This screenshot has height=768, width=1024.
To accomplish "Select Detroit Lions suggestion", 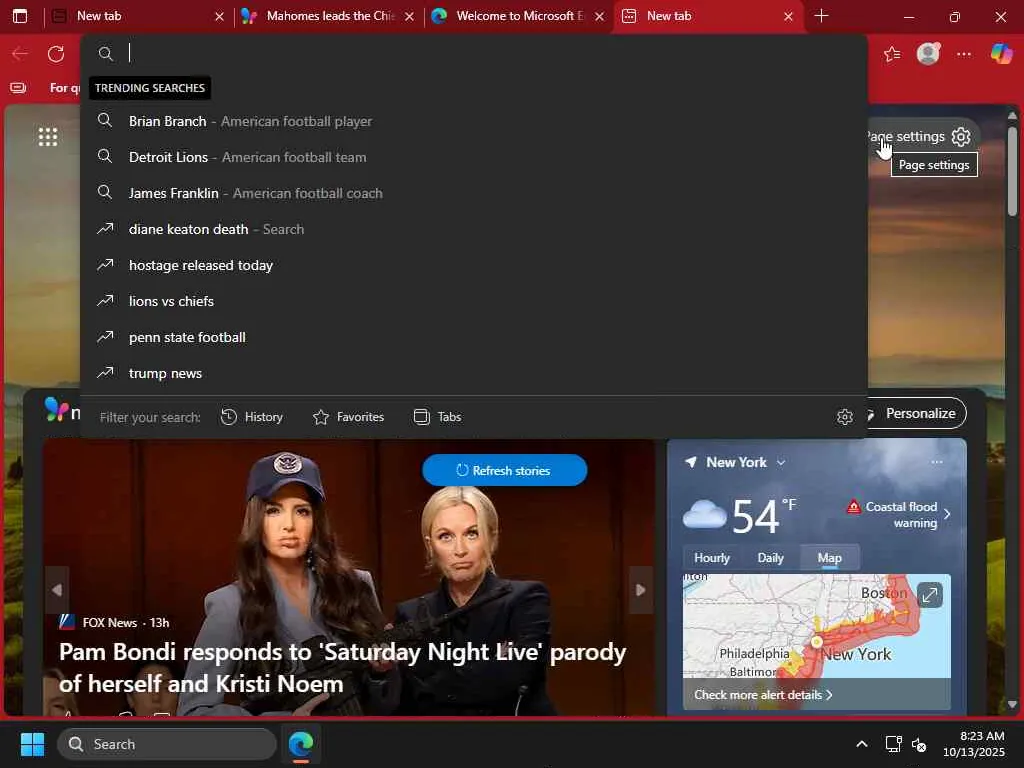I will (474, 157).
